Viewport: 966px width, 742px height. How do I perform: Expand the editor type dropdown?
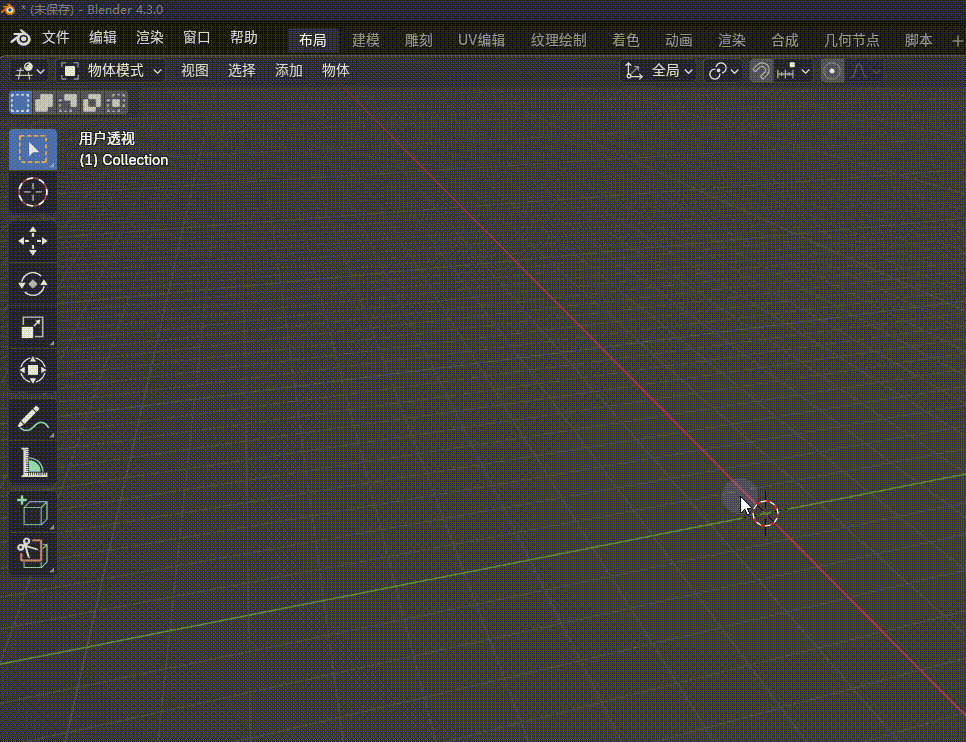(x=29, y=71)
